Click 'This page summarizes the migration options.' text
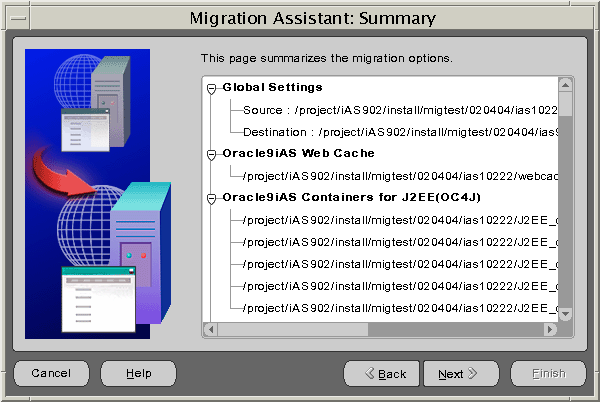 (x=327, y=58)
